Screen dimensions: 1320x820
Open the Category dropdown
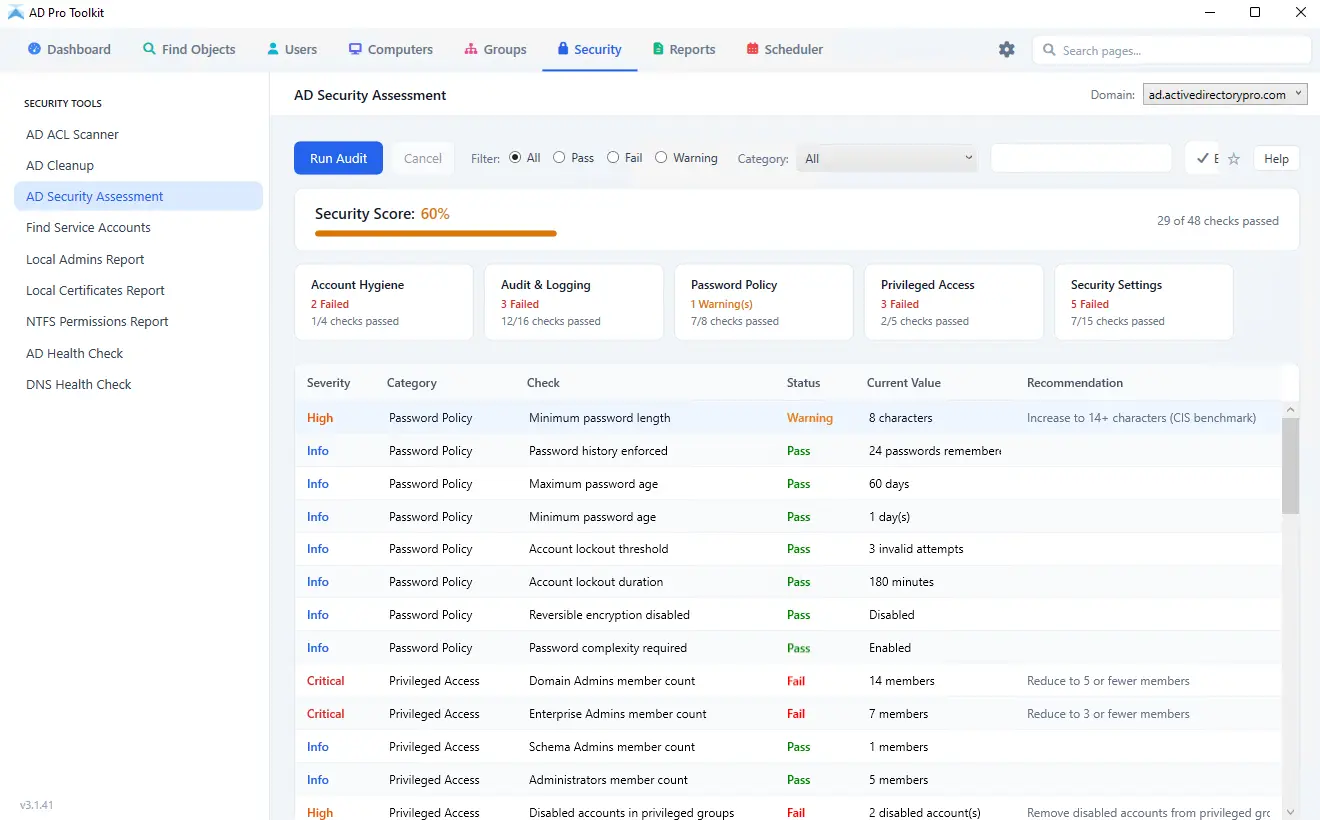887,158
